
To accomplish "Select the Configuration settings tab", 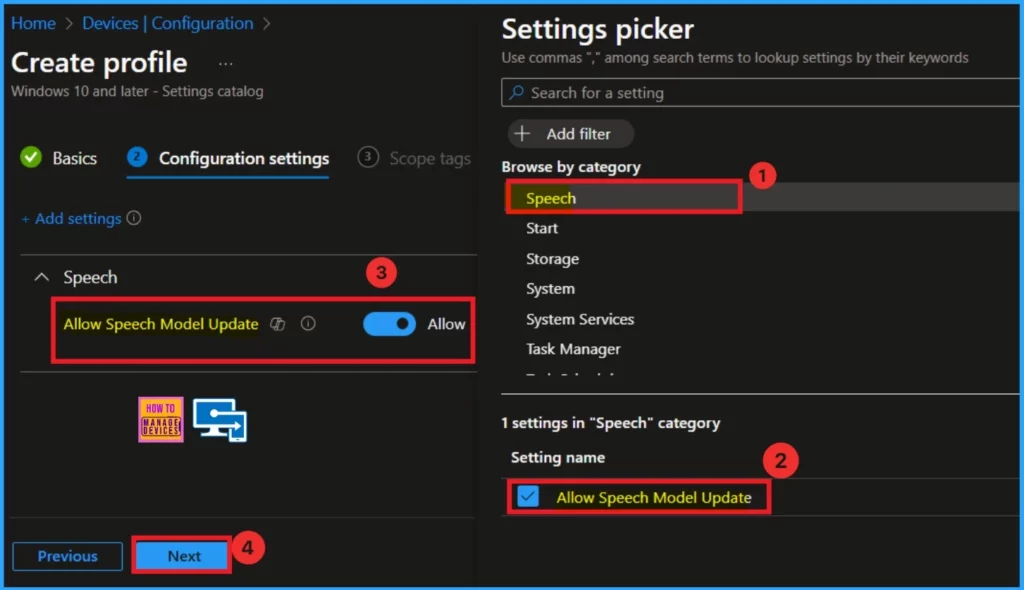I will (228, 158).
